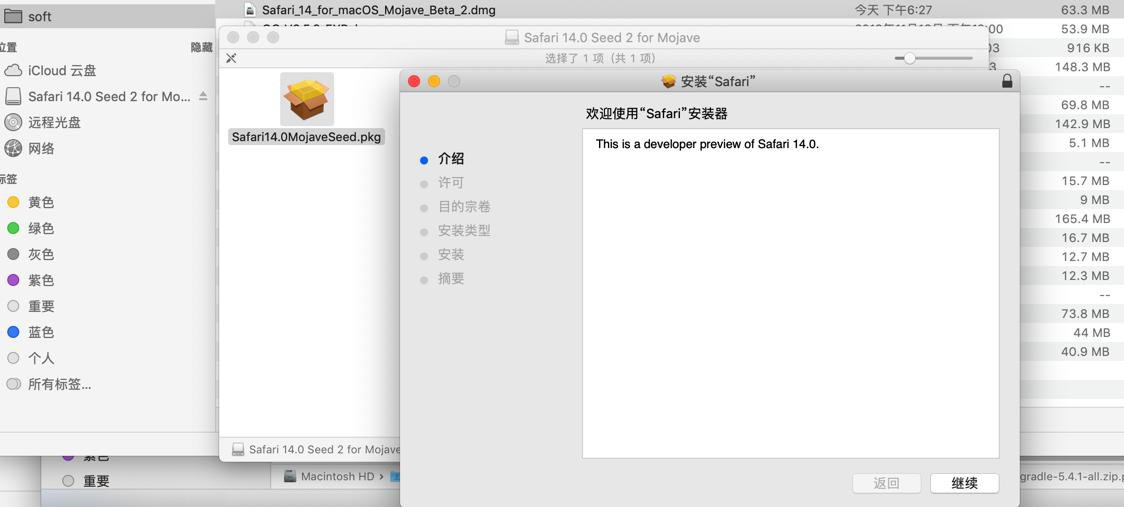Click the disk icon in Safari 14.0 Seed title
This screenshot has height=507, width=1124.
click(512, 37)
